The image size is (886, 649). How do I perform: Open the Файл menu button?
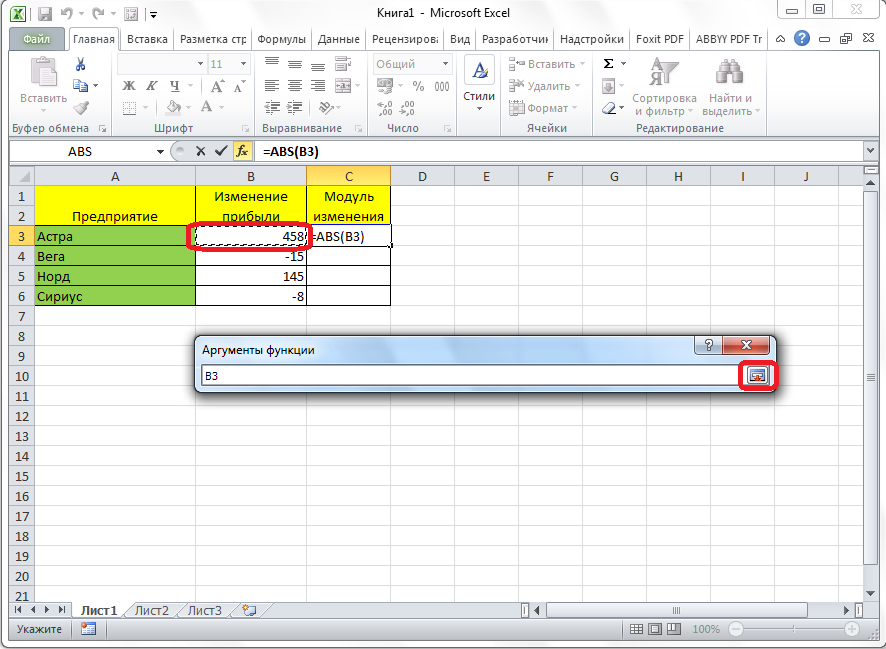[38, 39]
